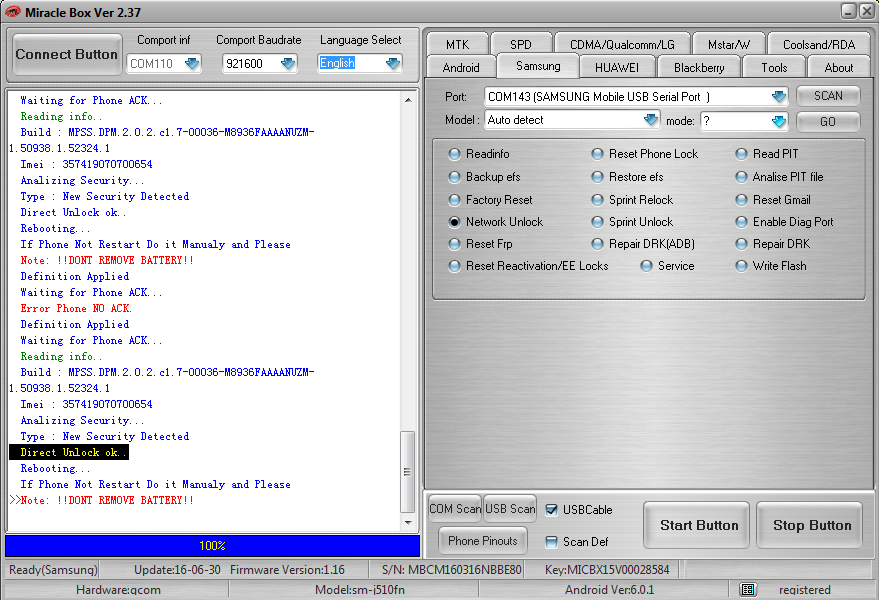Open Phone Pinouts

[483, 541]
